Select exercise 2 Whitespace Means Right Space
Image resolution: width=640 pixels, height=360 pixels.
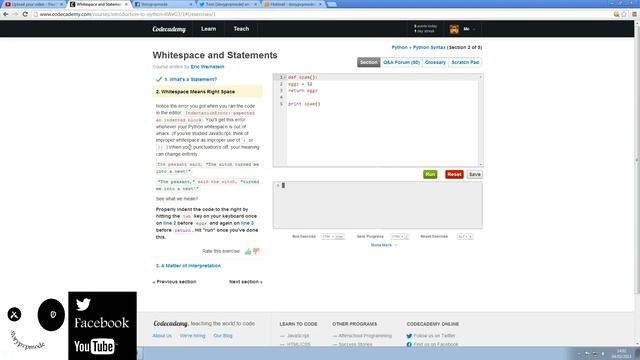click(207, 92)
